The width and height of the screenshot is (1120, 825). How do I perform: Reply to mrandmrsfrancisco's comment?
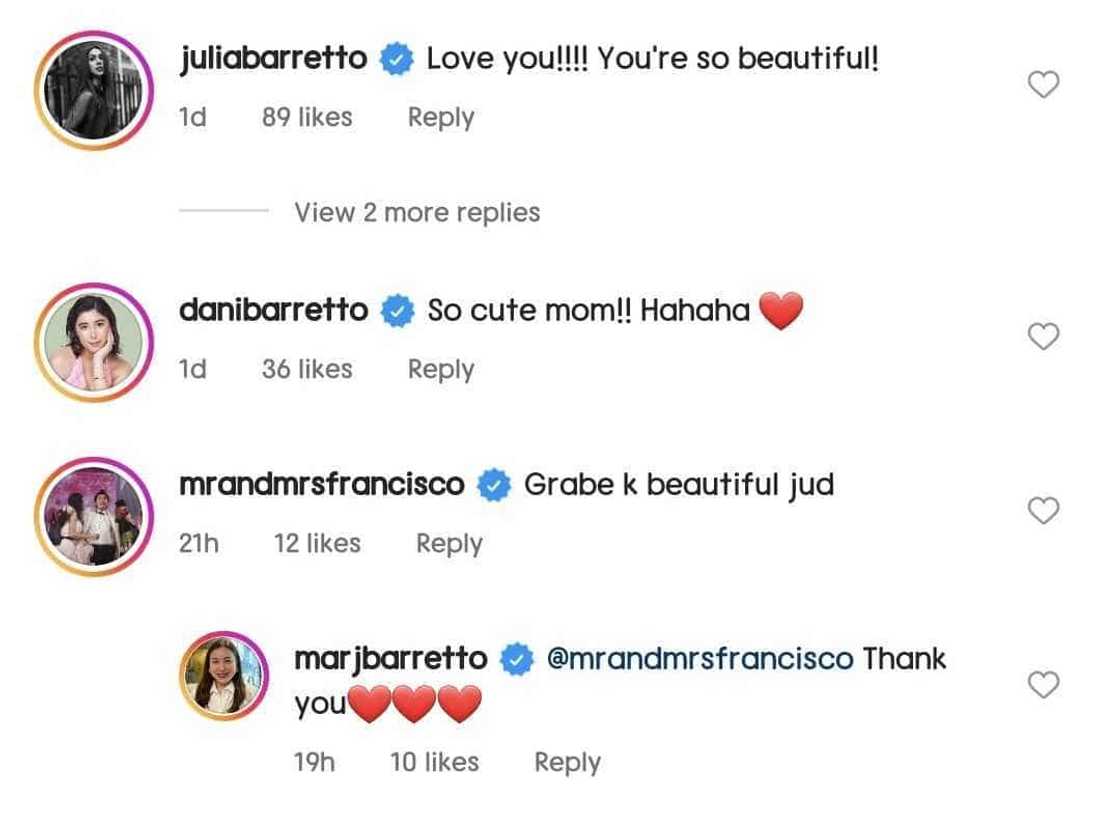pos(448,543)
